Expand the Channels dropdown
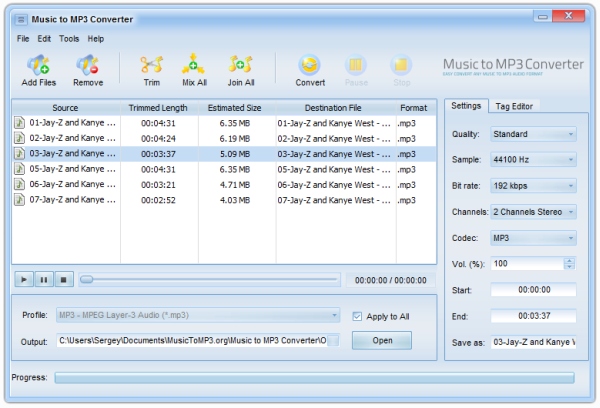The width and height of the screenshot is (600, 408). pos(533,212)
